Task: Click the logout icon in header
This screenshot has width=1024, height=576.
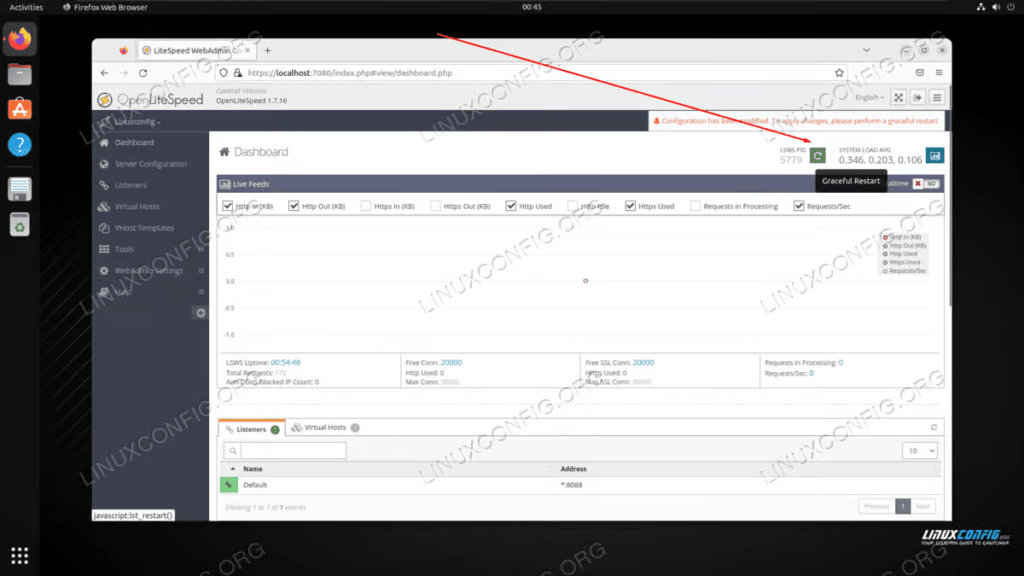Action: pyautogui.click(x=917, y=97)
